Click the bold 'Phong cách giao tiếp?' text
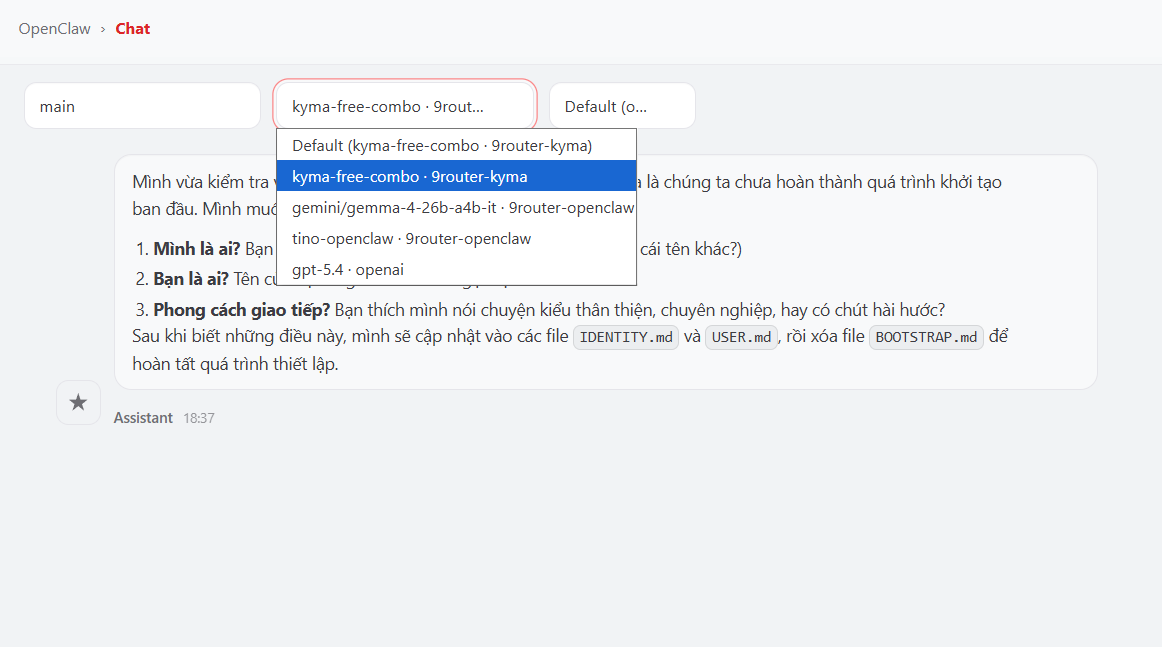Viewport: 1162px width, 647px height. coord(241,310)
